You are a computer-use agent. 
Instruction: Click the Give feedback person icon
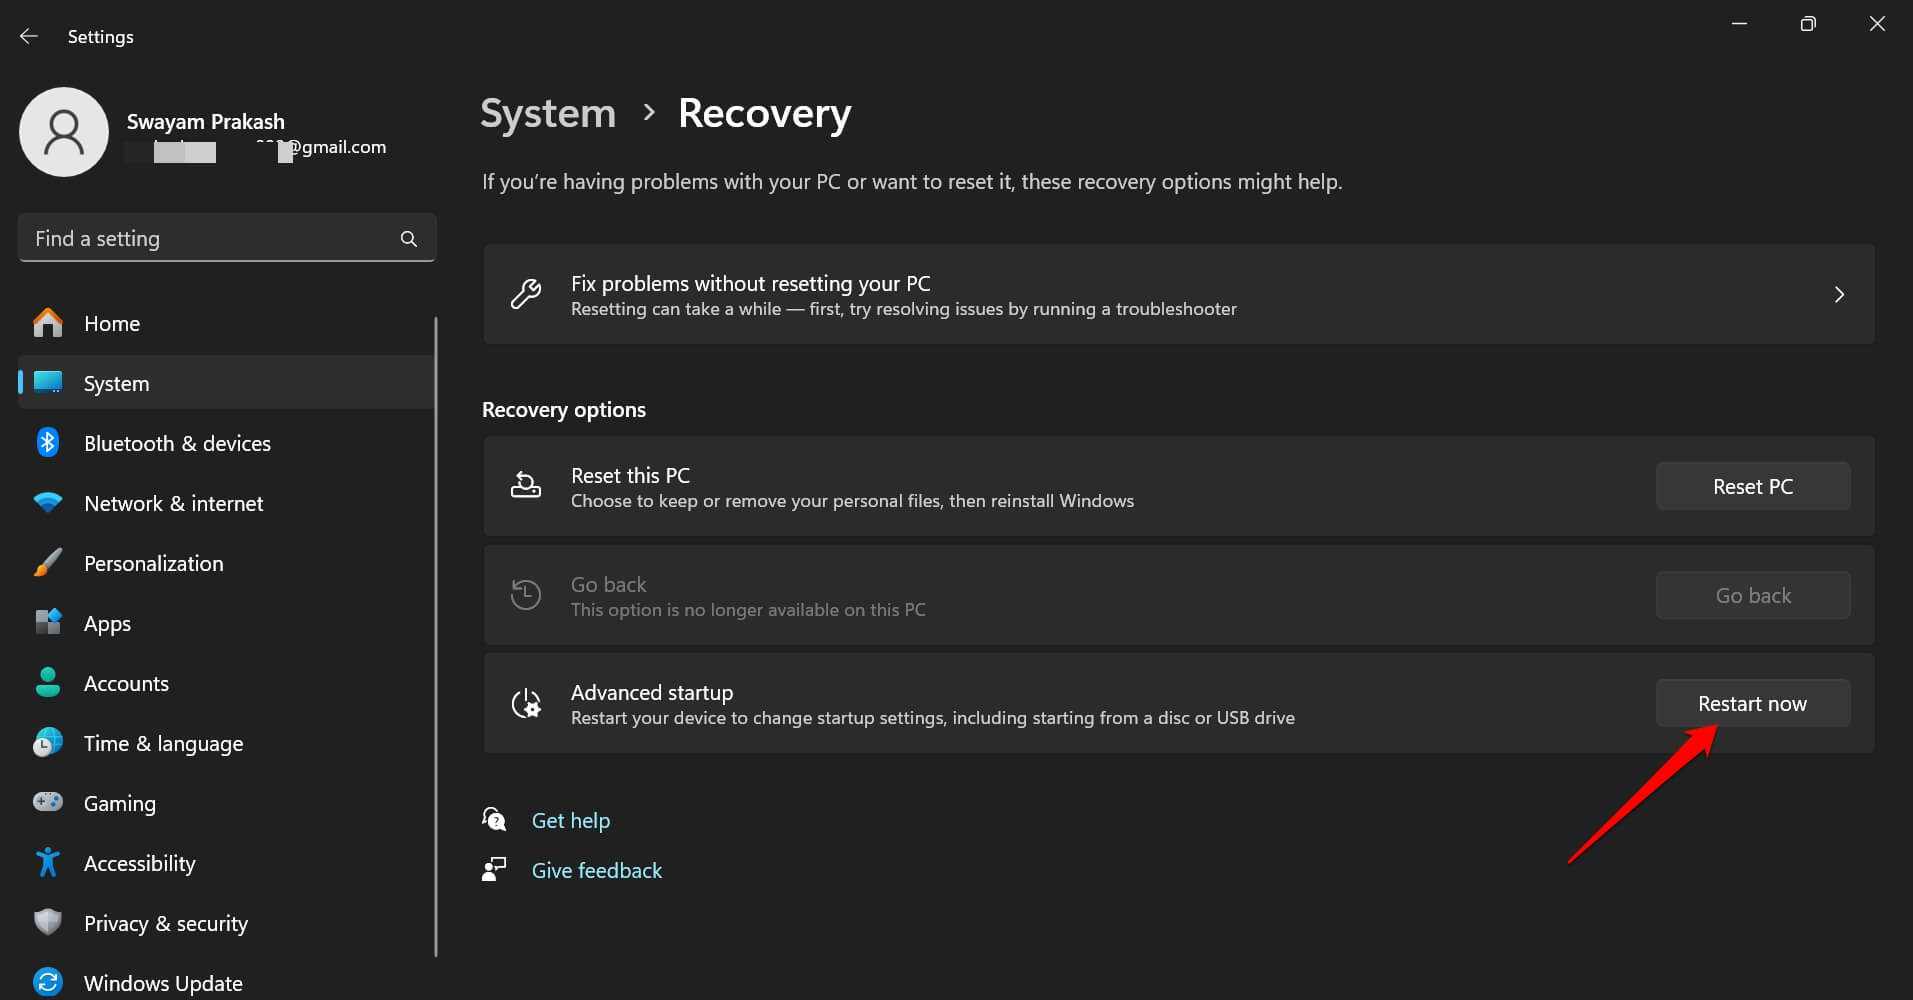[494, 869]
